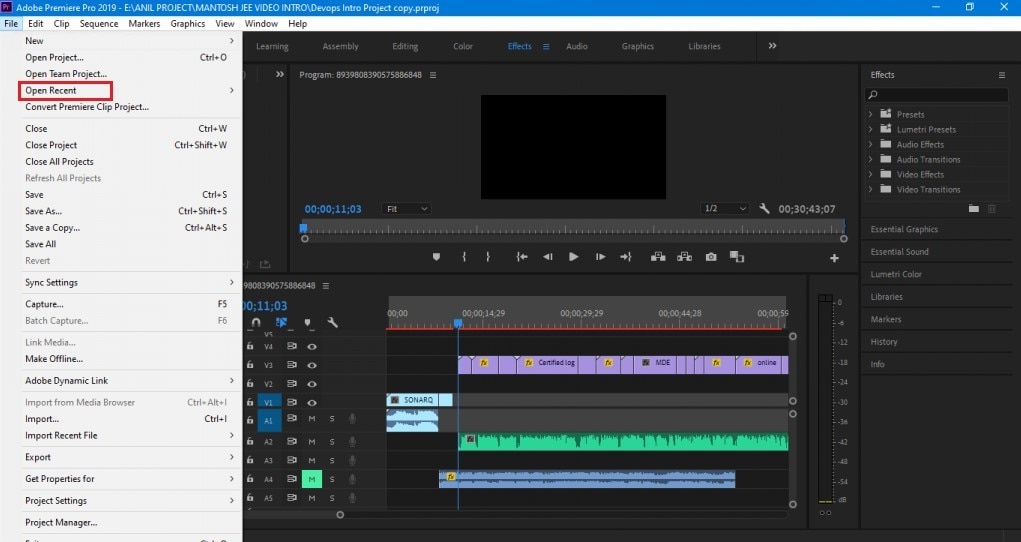This screenshot has height=542, width=1021.
Task: Open the playback resolution 1/2 dropdown
Action: 725,209
